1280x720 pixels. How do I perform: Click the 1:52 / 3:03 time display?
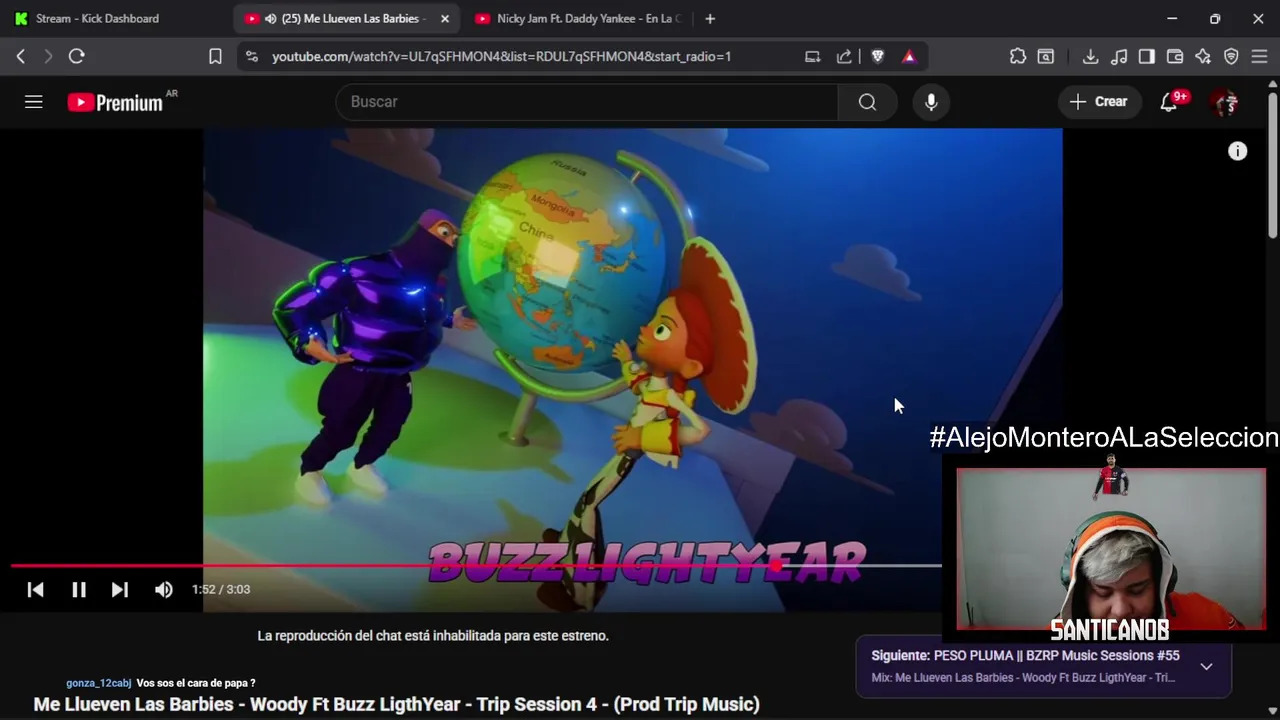pyautogui.click(x=221, y=590)
